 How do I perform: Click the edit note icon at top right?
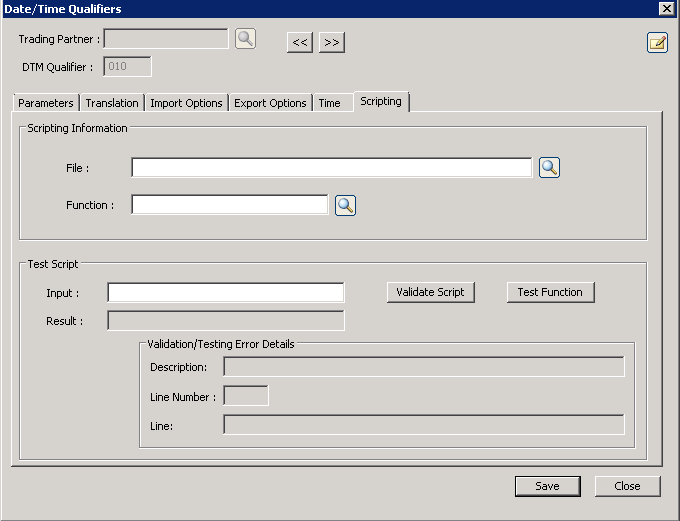coord(657,42)
